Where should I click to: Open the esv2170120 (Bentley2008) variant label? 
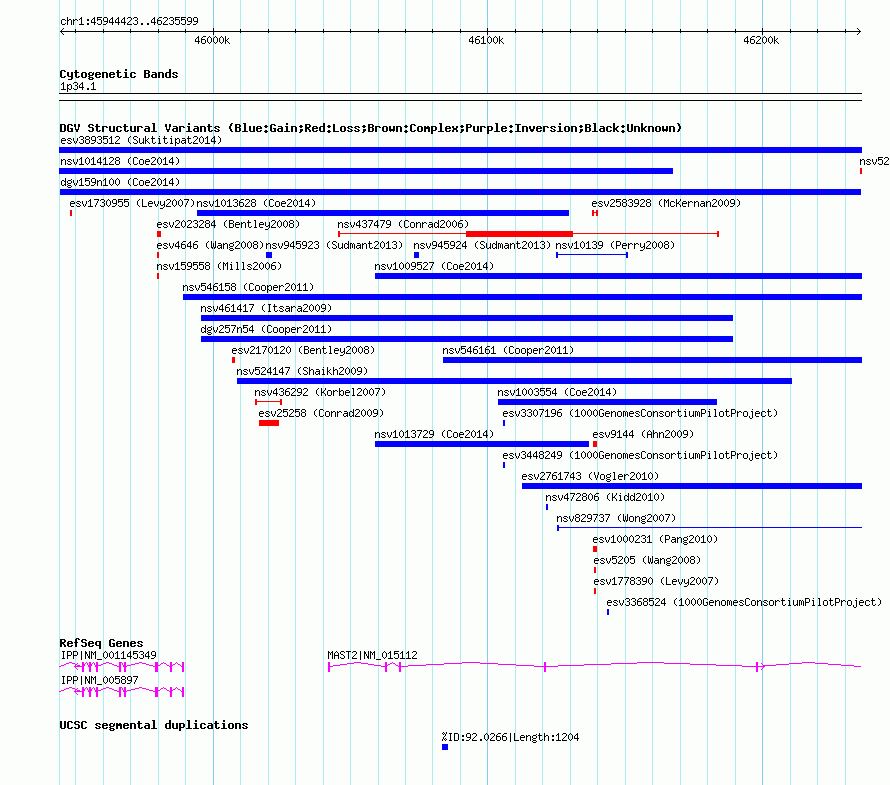click(303, 350)
